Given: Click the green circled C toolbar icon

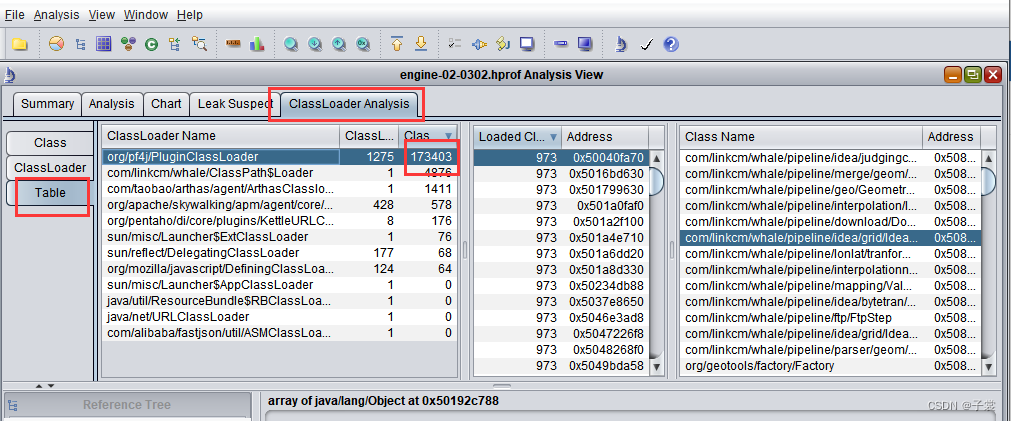Looking at the screenshot, I should click(152, 44).
